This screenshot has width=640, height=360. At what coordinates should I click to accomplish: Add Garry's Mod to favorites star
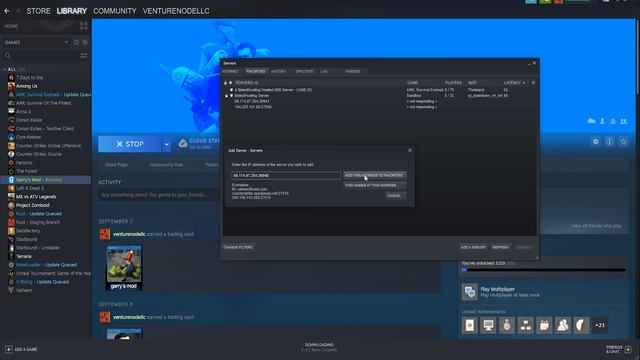click(623, 142)
